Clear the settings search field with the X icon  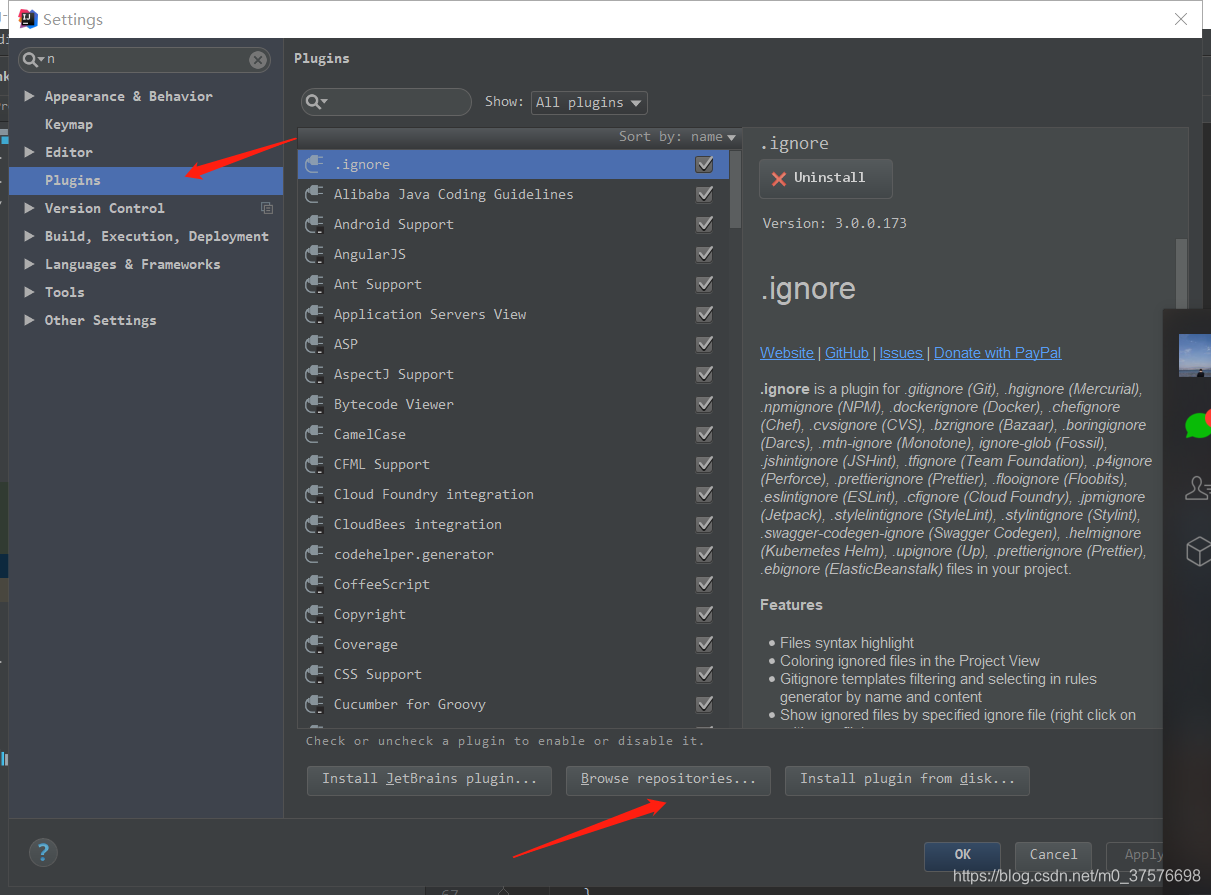(258, 60)
